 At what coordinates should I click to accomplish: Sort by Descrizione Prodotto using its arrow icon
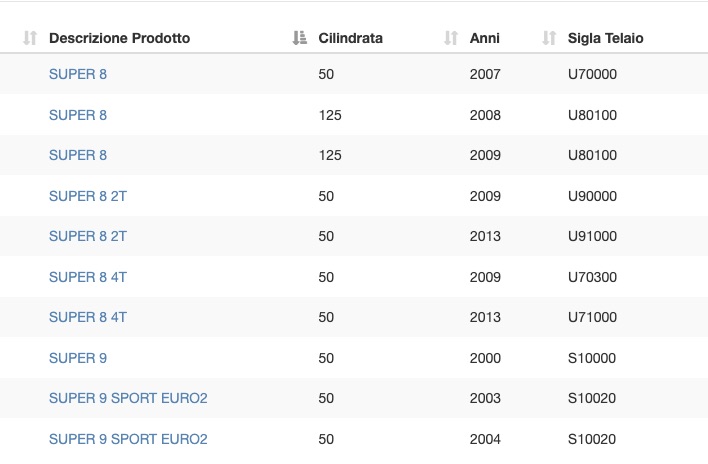pyautogui.click(x=30, y=38)
